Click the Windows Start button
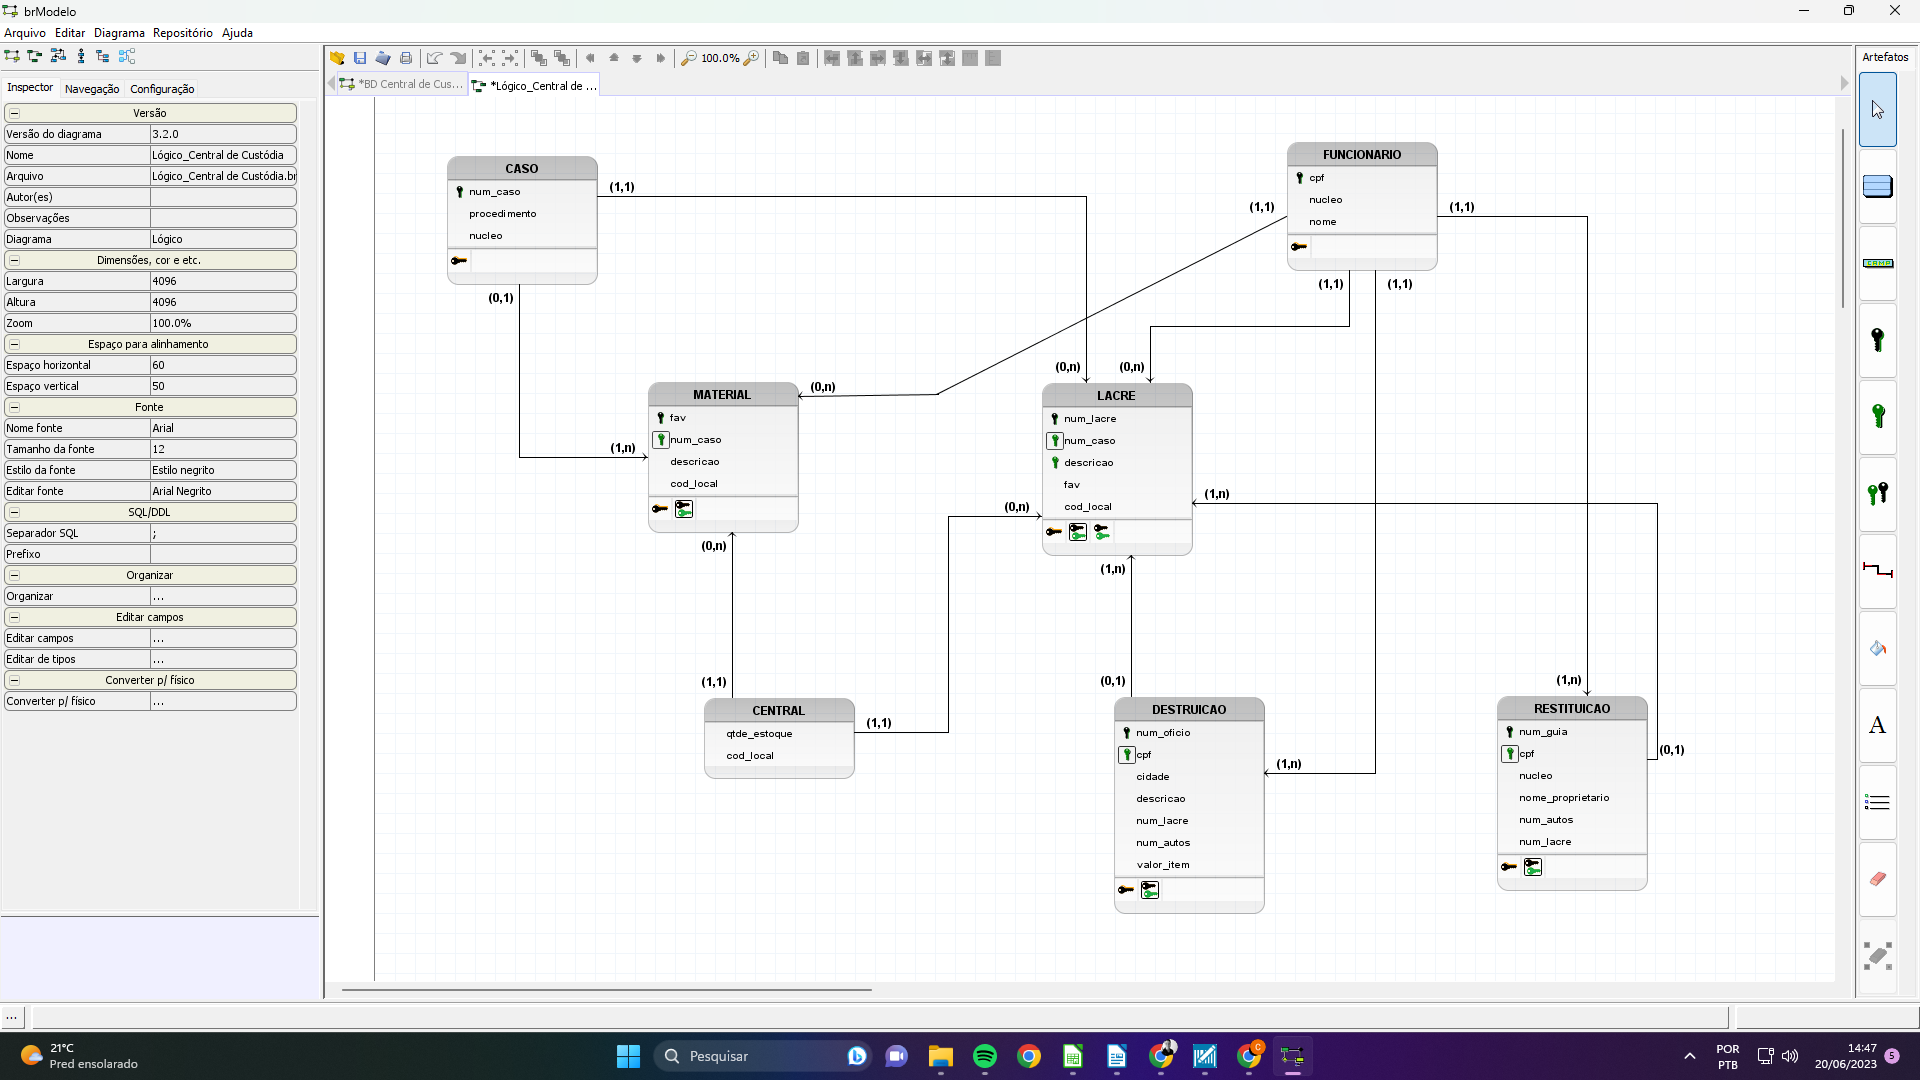Screen dimensions: 1920x1080 pos(628,1056)
